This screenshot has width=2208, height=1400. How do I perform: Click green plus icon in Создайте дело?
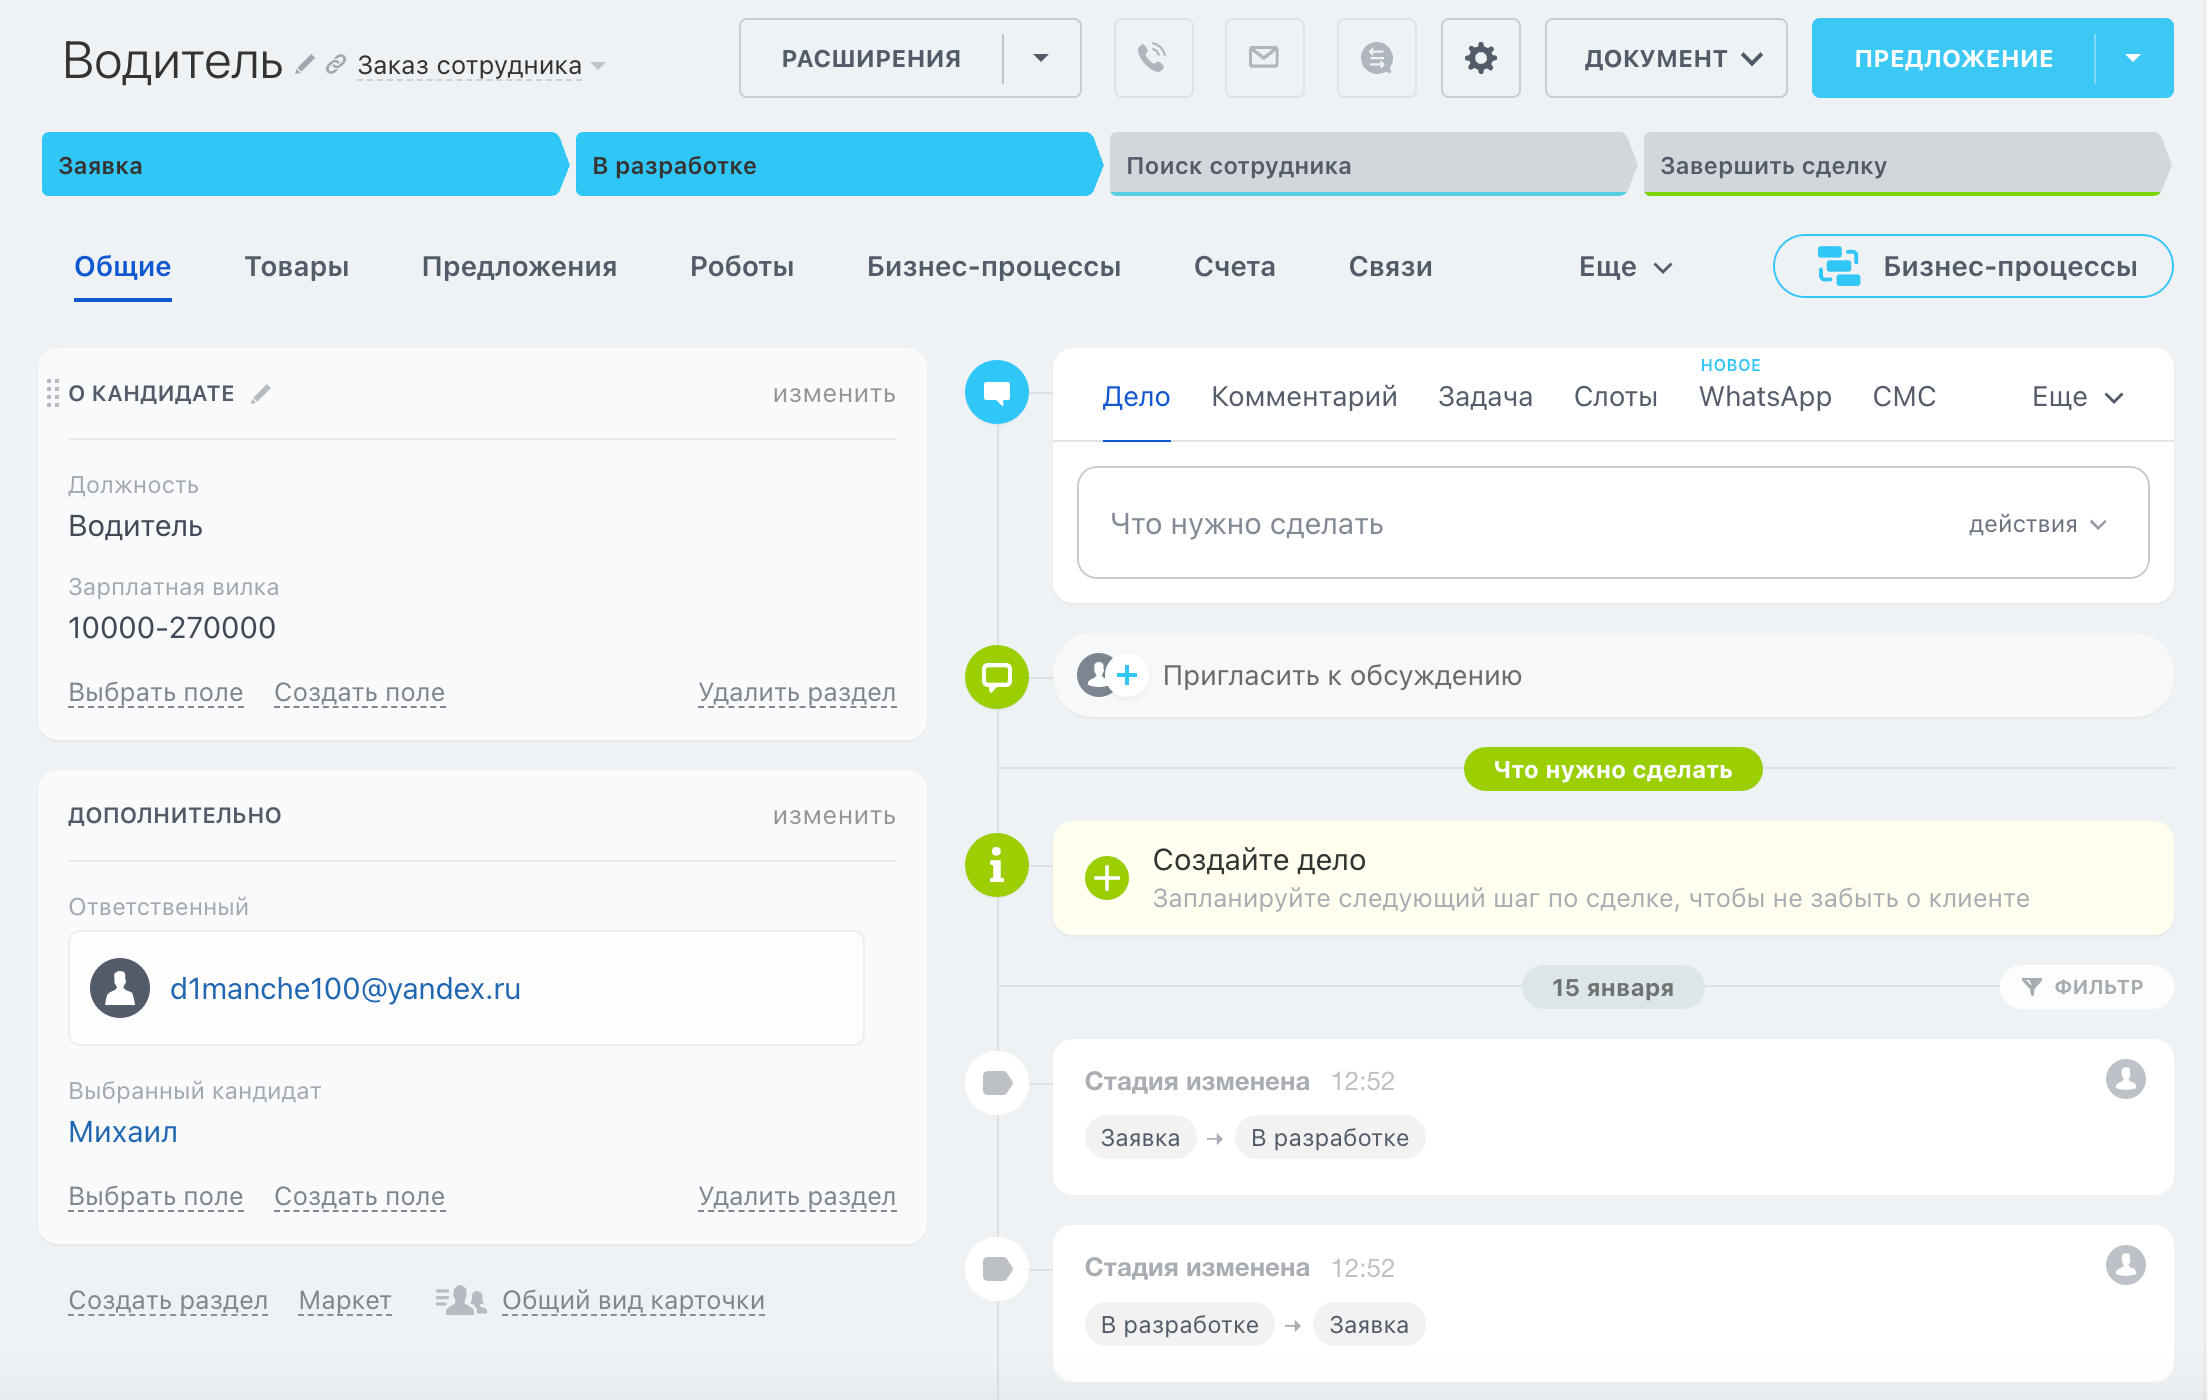tap(1106, 878)
